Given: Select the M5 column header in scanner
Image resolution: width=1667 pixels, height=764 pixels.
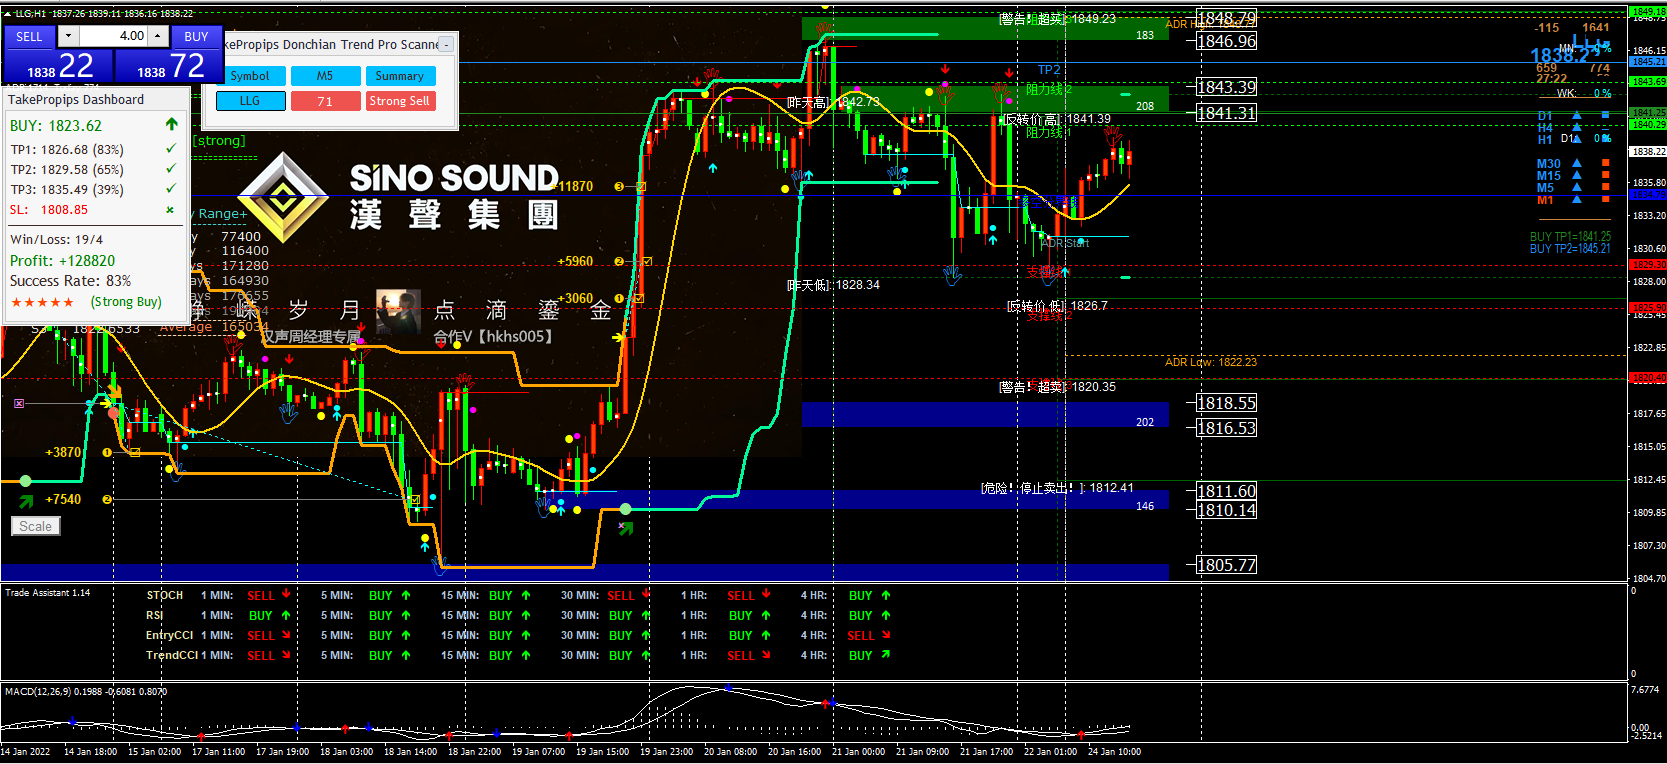Looking at the screenshot, I should (325, 76).
